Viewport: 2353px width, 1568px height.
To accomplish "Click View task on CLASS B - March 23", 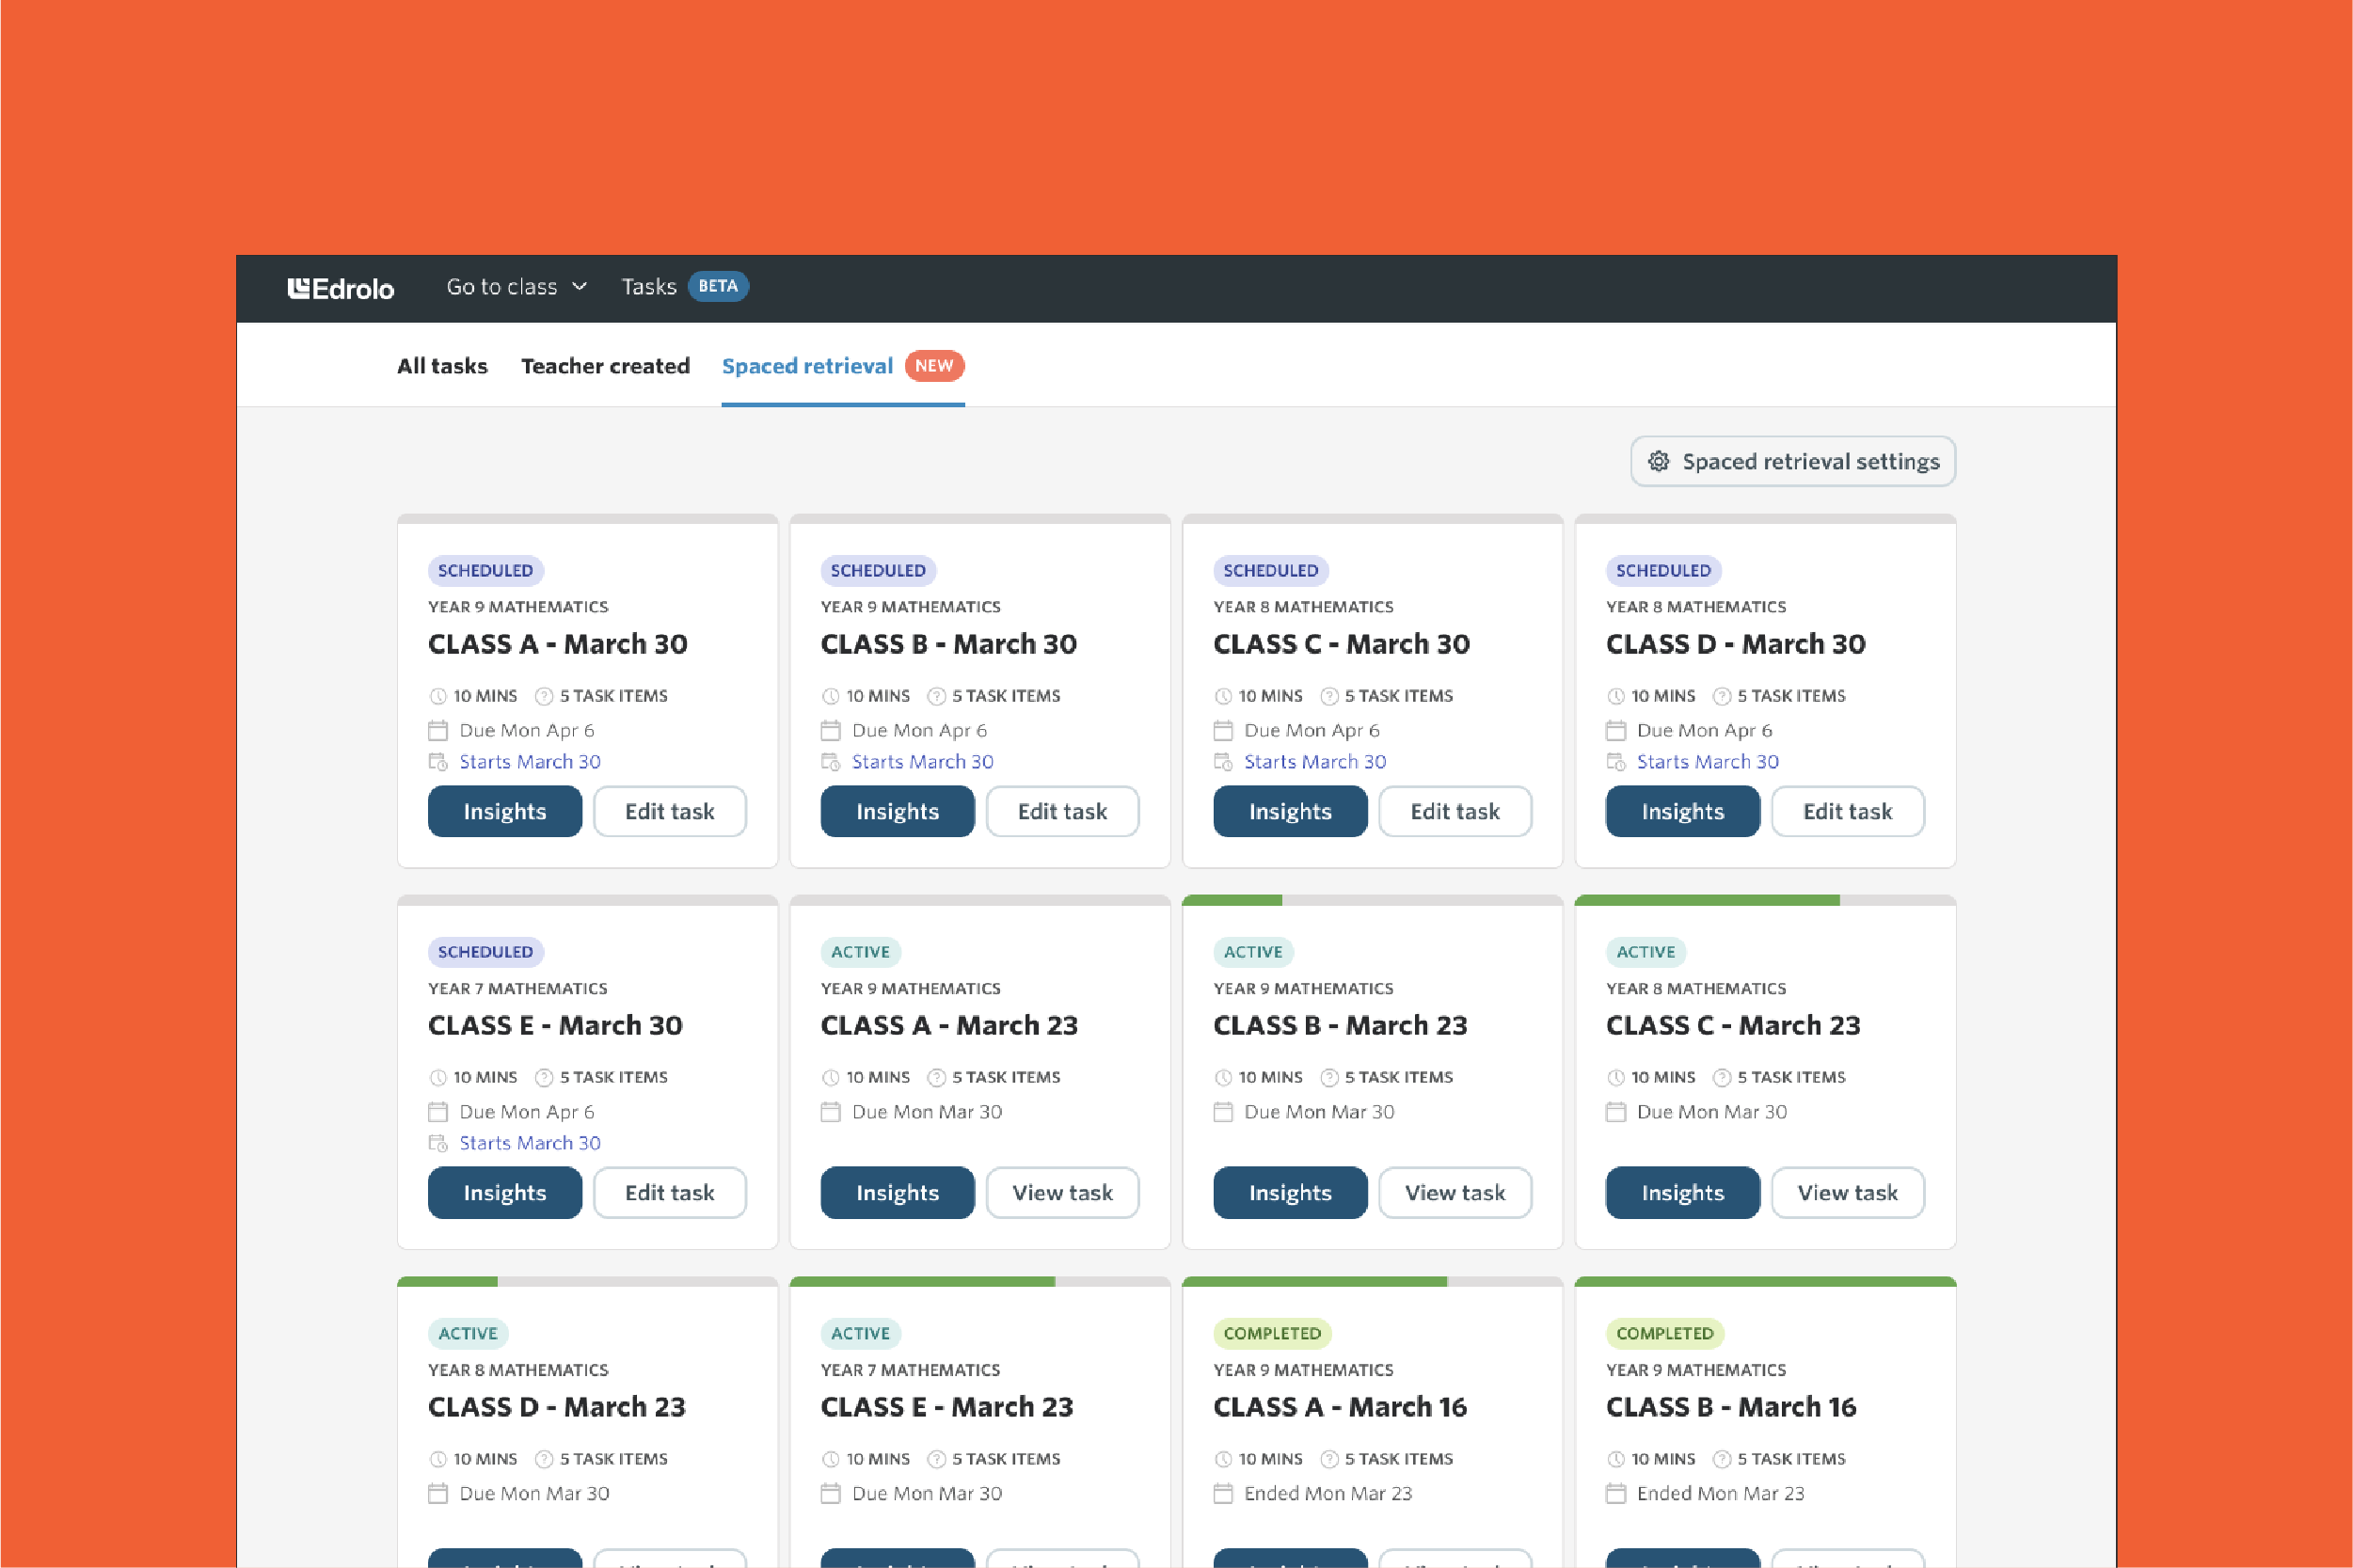I will coord(1454,1192).
